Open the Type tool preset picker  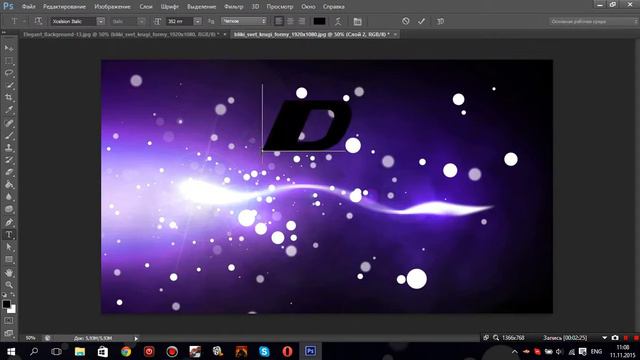point(17,21)
